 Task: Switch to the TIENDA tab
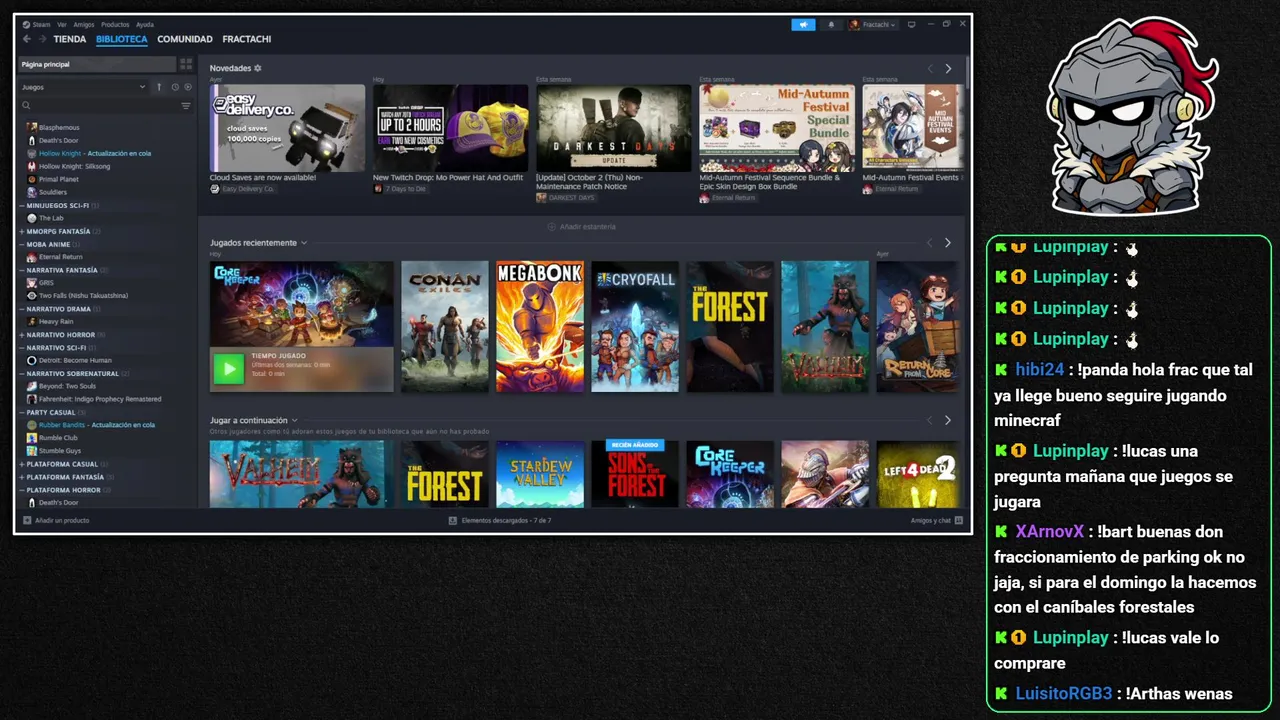pyautogui.click(x=70, y=39)
